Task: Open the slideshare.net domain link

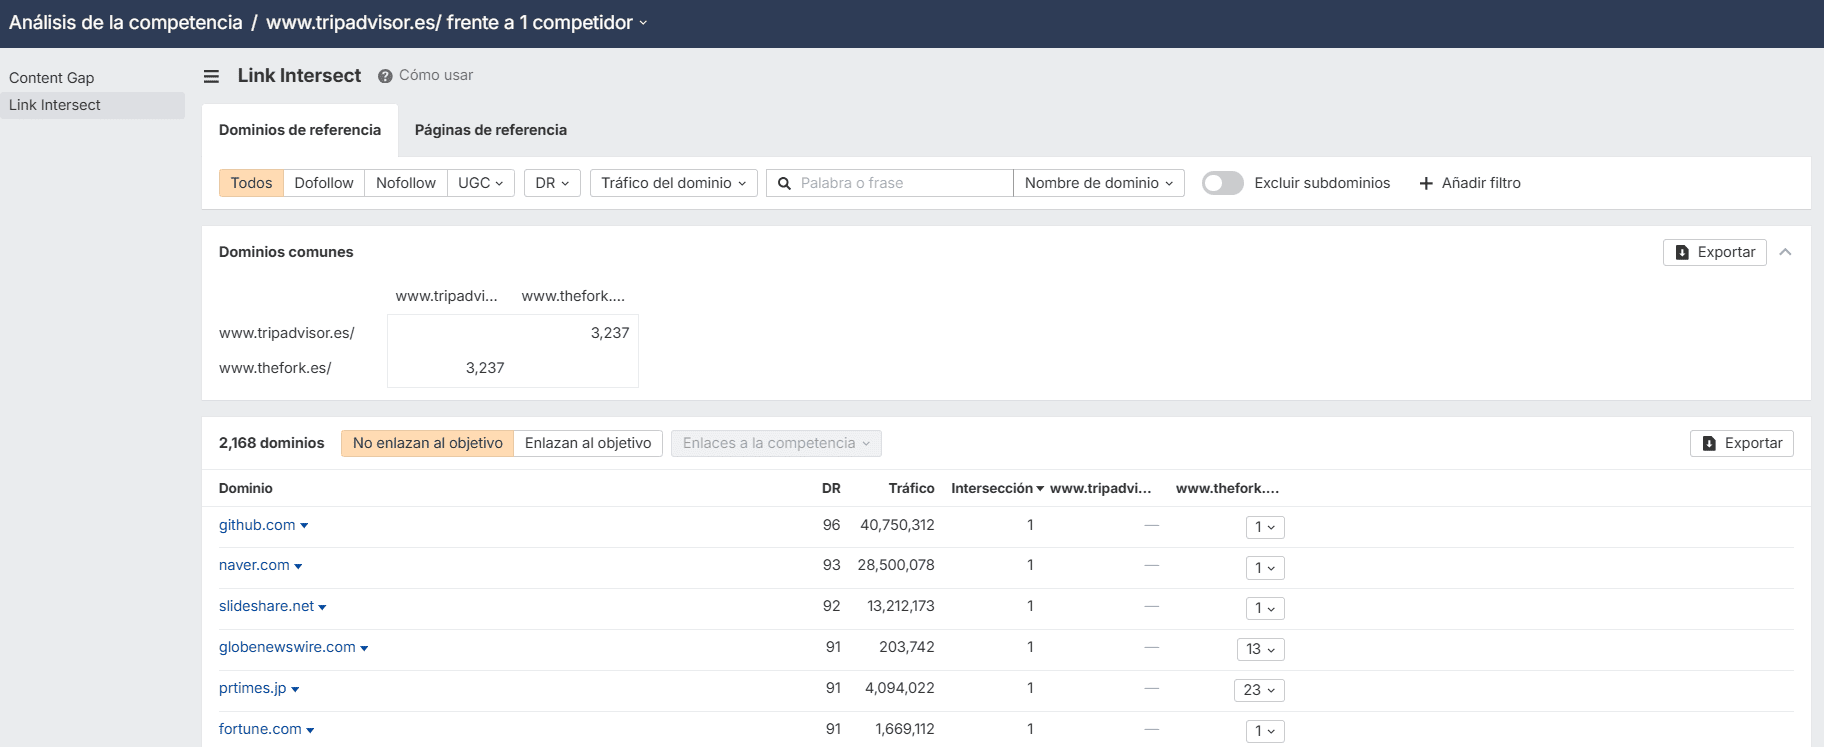Action: point(266,606)
